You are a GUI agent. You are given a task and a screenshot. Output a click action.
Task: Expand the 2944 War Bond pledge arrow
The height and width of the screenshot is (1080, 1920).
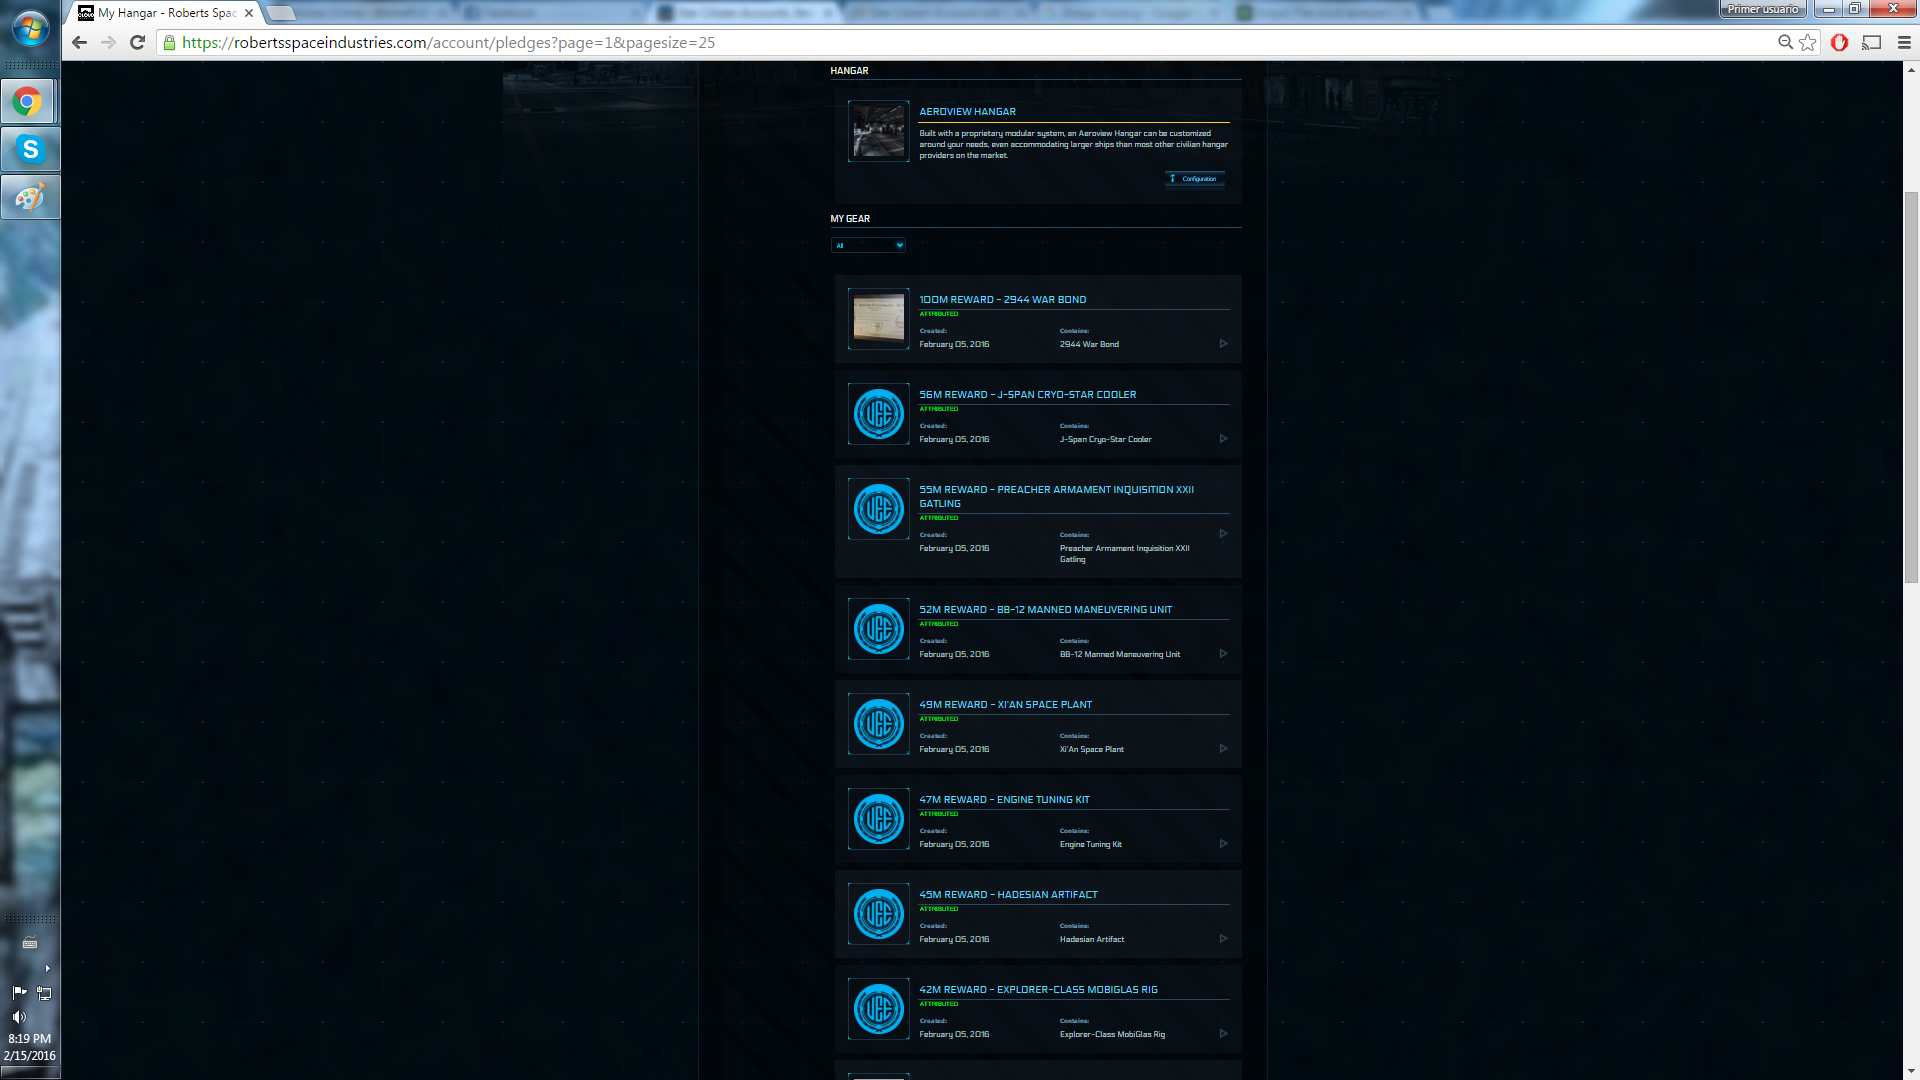[x=1223, y=344]
